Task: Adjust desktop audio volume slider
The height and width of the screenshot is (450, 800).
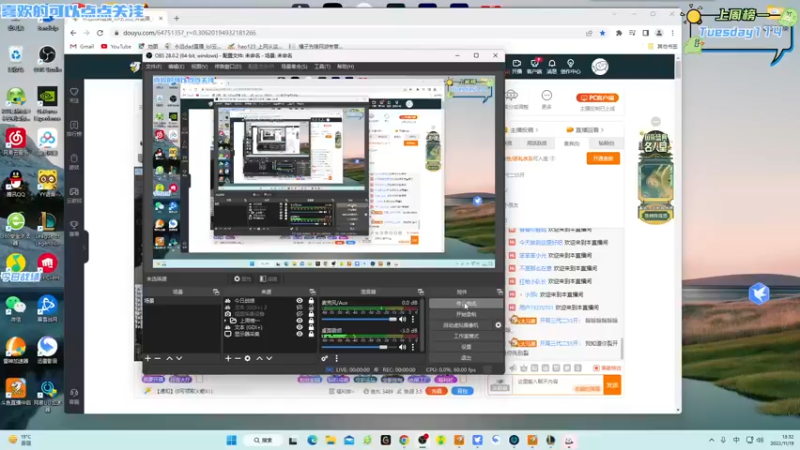Action: click(x=359, y=347)
